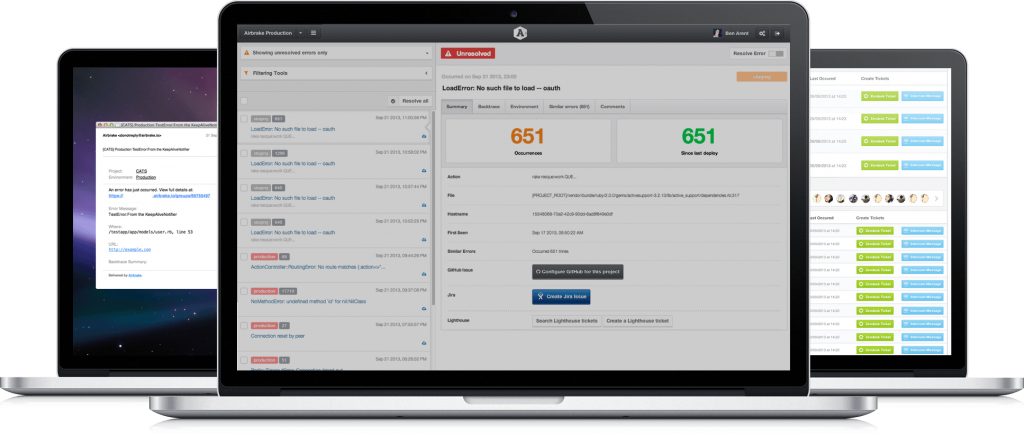This screenshot has width=1024, height=435.
Task: Click the first avatar in the right laptop's avatar strip
Action: 816,198
